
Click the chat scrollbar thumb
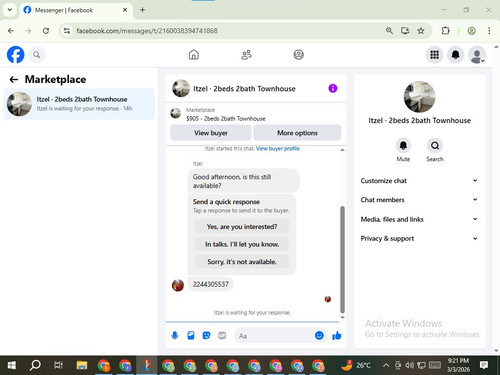tap(342, 259)
